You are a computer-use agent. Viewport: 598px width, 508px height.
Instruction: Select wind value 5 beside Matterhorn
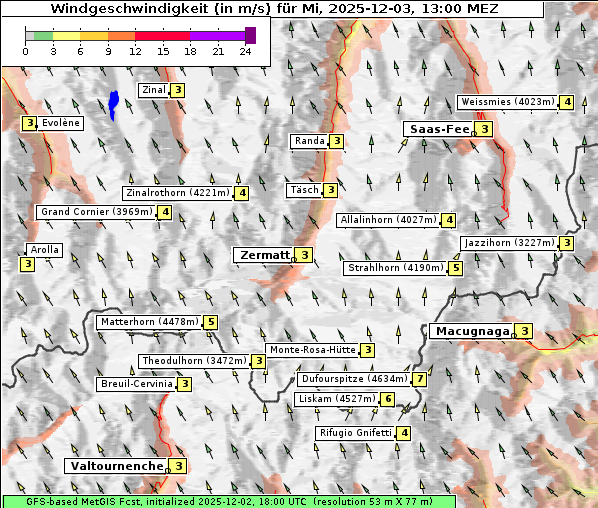pyautogui.click(x=211, y=322)
